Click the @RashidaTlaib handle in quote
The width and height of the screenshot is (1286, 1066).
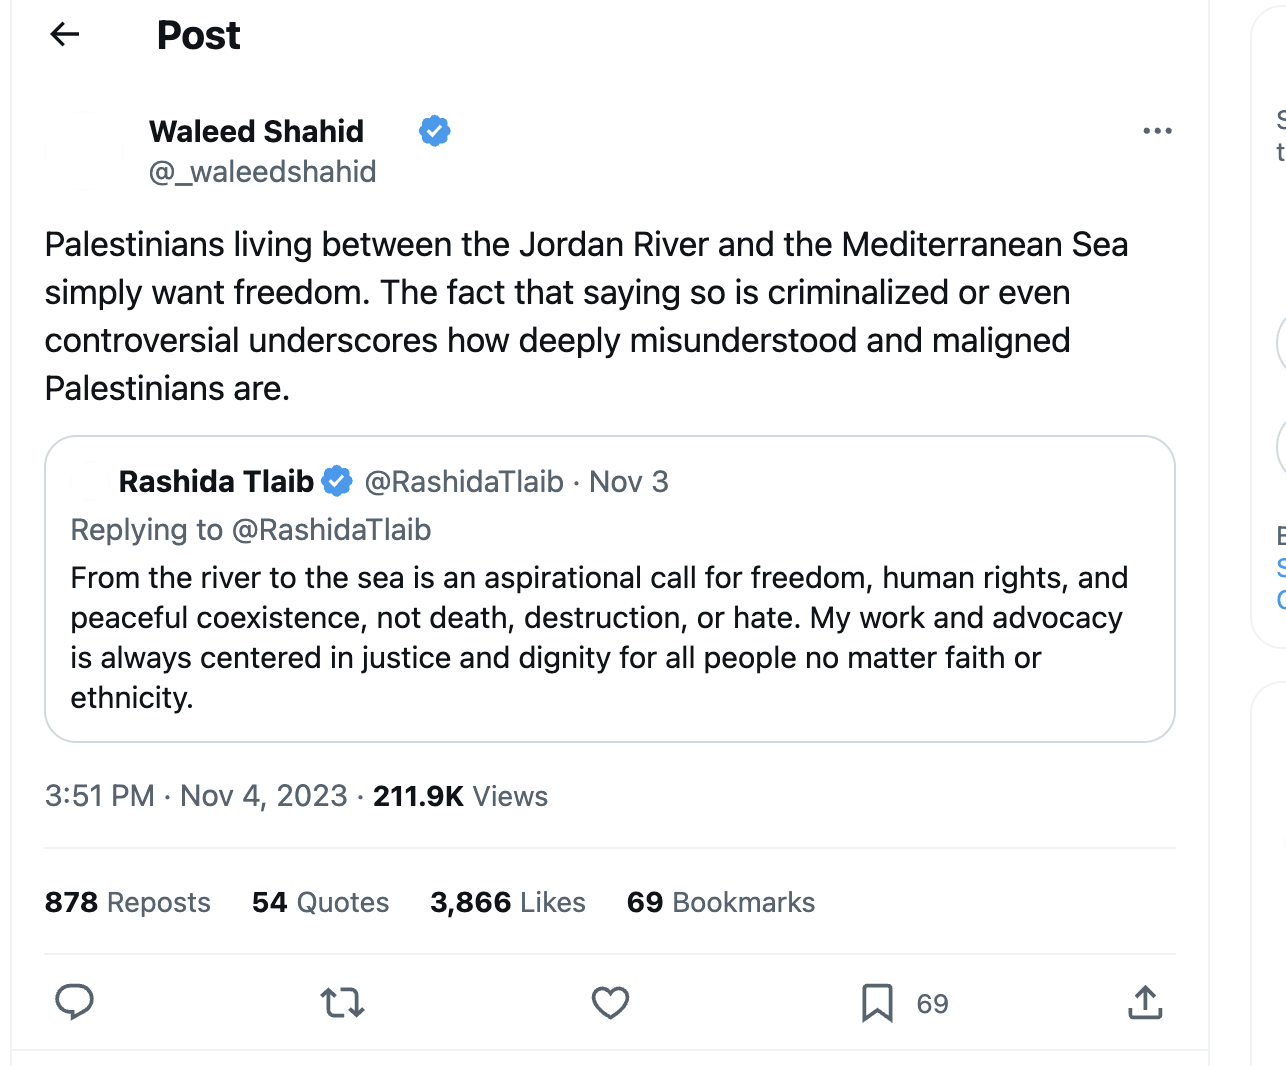click(464, 482)
